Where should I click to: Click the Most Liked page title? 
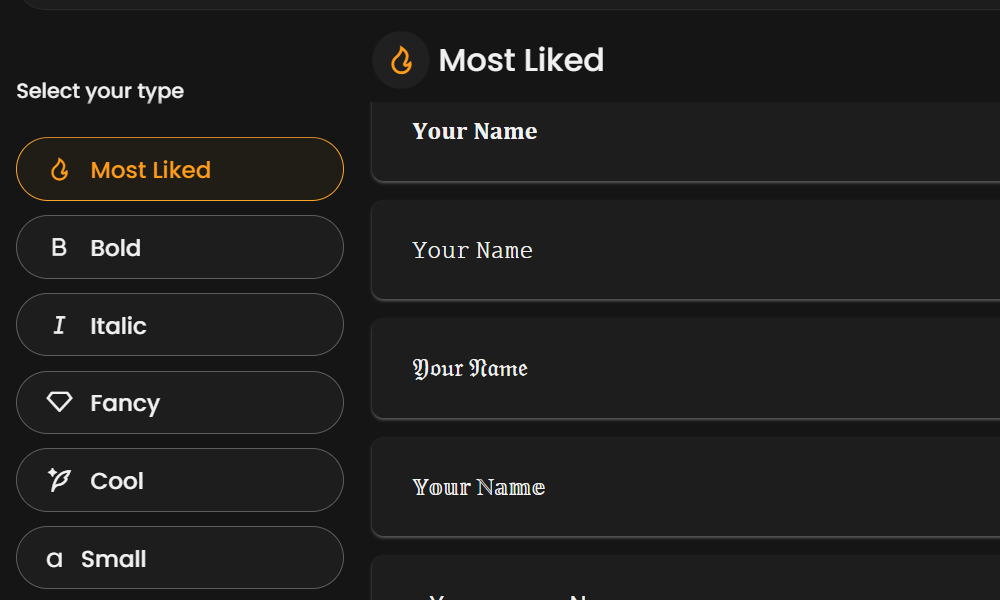point(522,60)
